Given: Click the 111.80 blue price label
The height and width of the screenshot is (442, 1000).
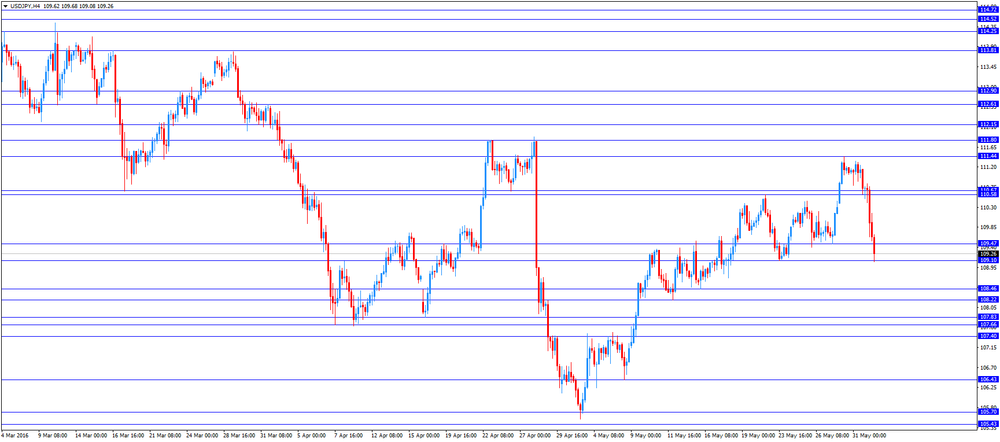Looking at the screenshot, I should (988, 140).
